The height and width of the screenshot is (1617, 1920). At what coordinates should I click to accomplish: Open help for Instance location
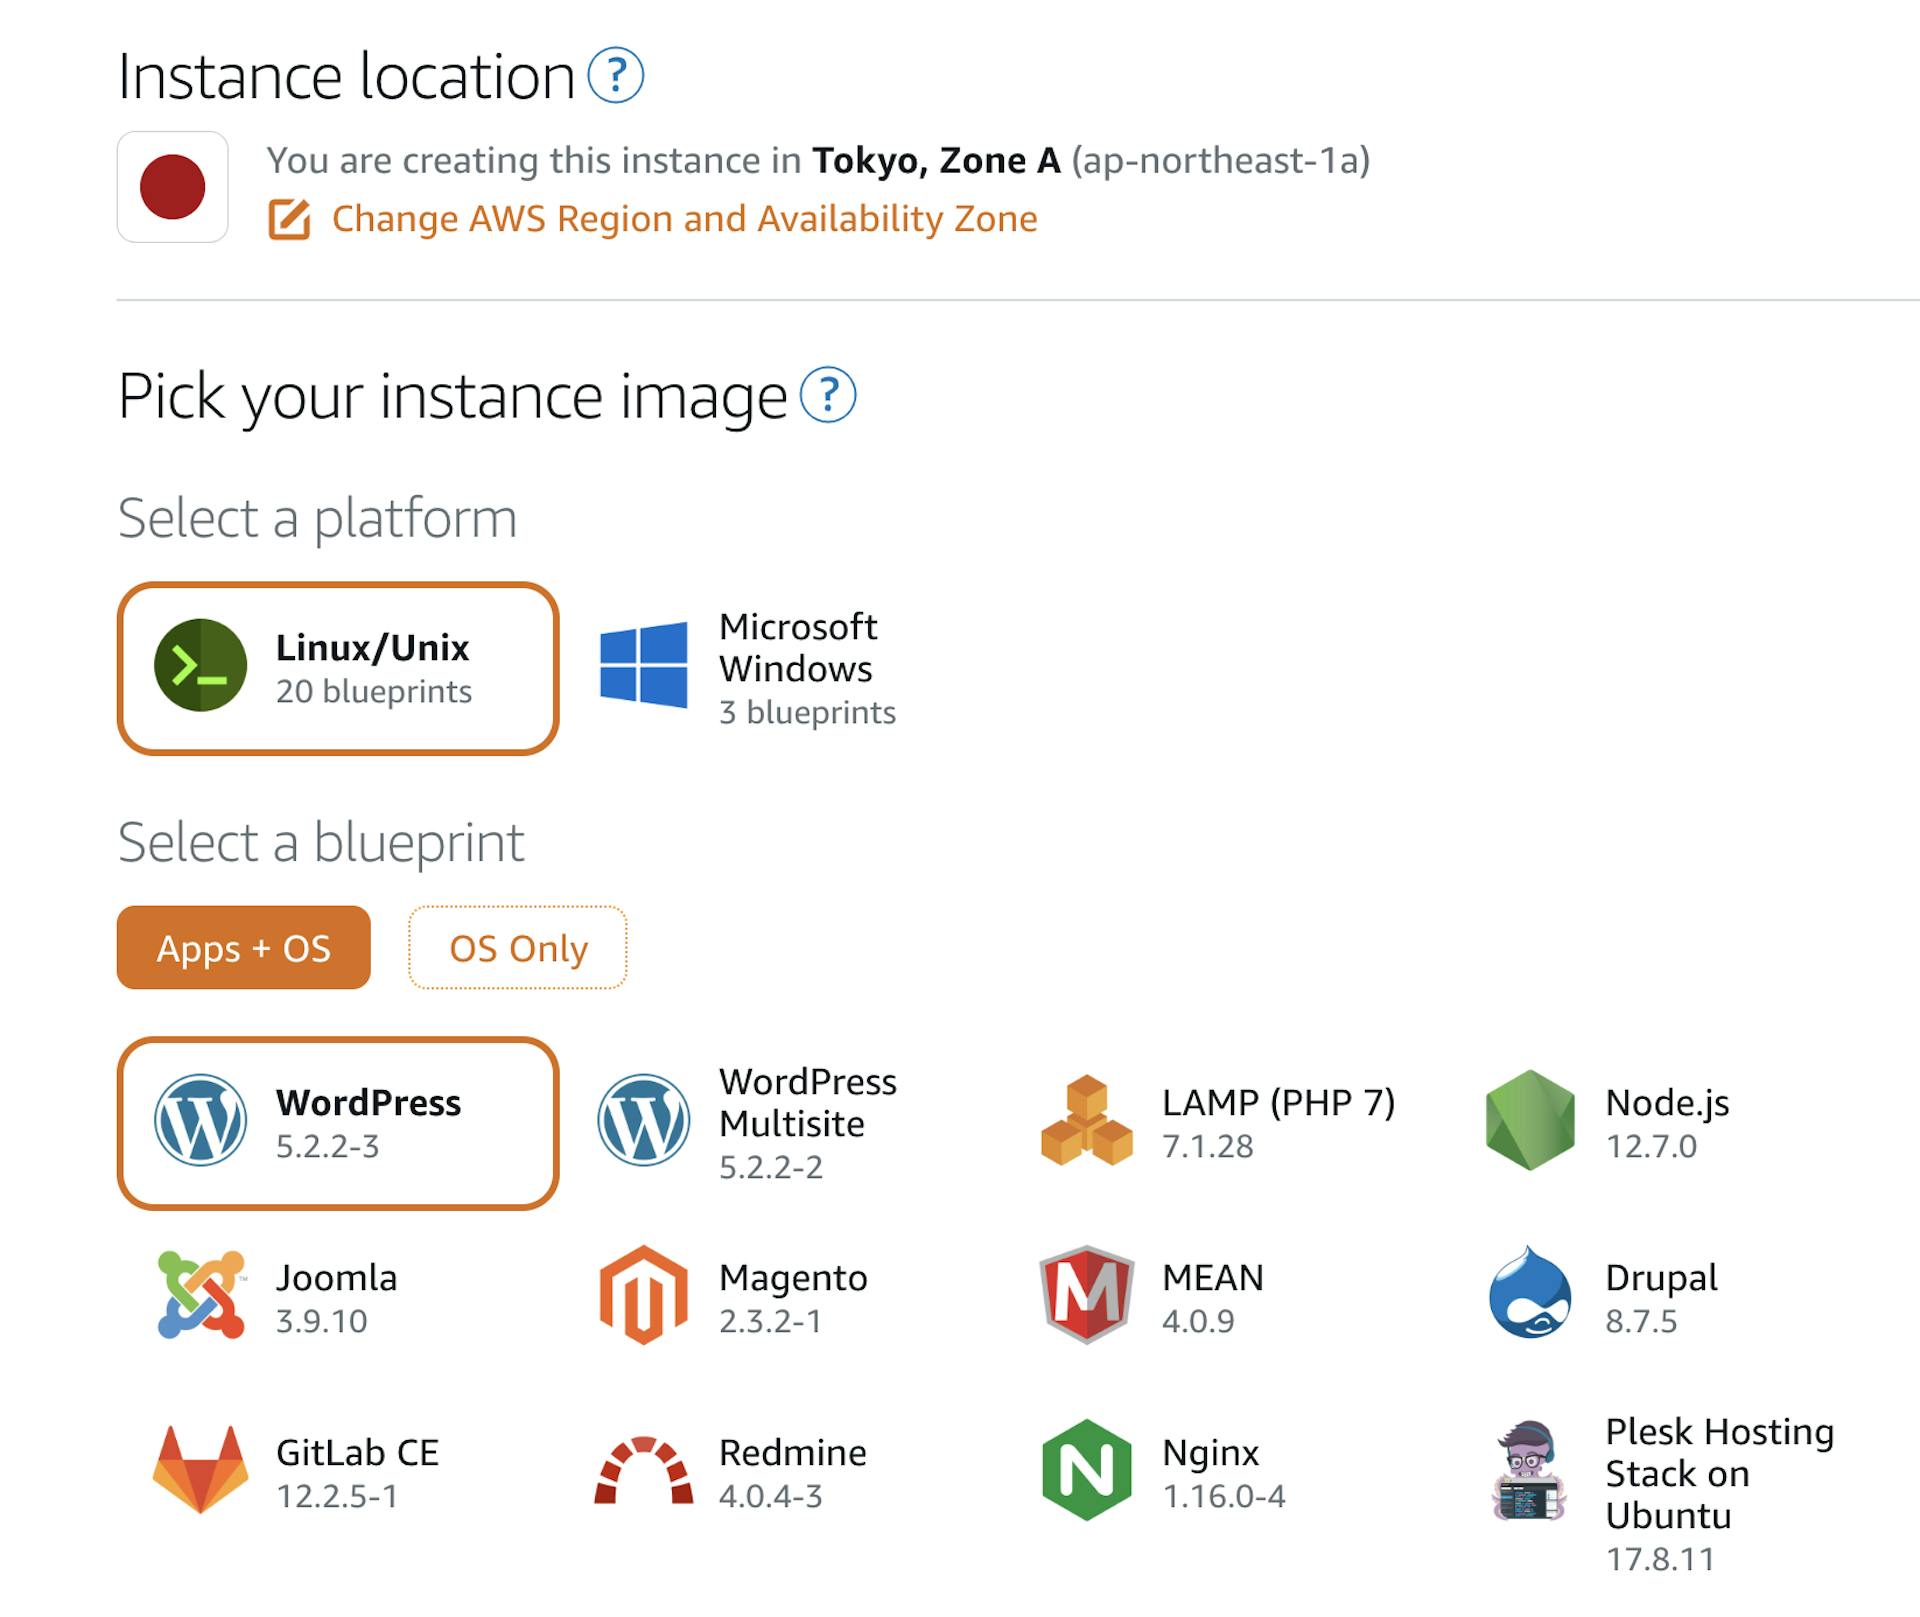(615, 76)
